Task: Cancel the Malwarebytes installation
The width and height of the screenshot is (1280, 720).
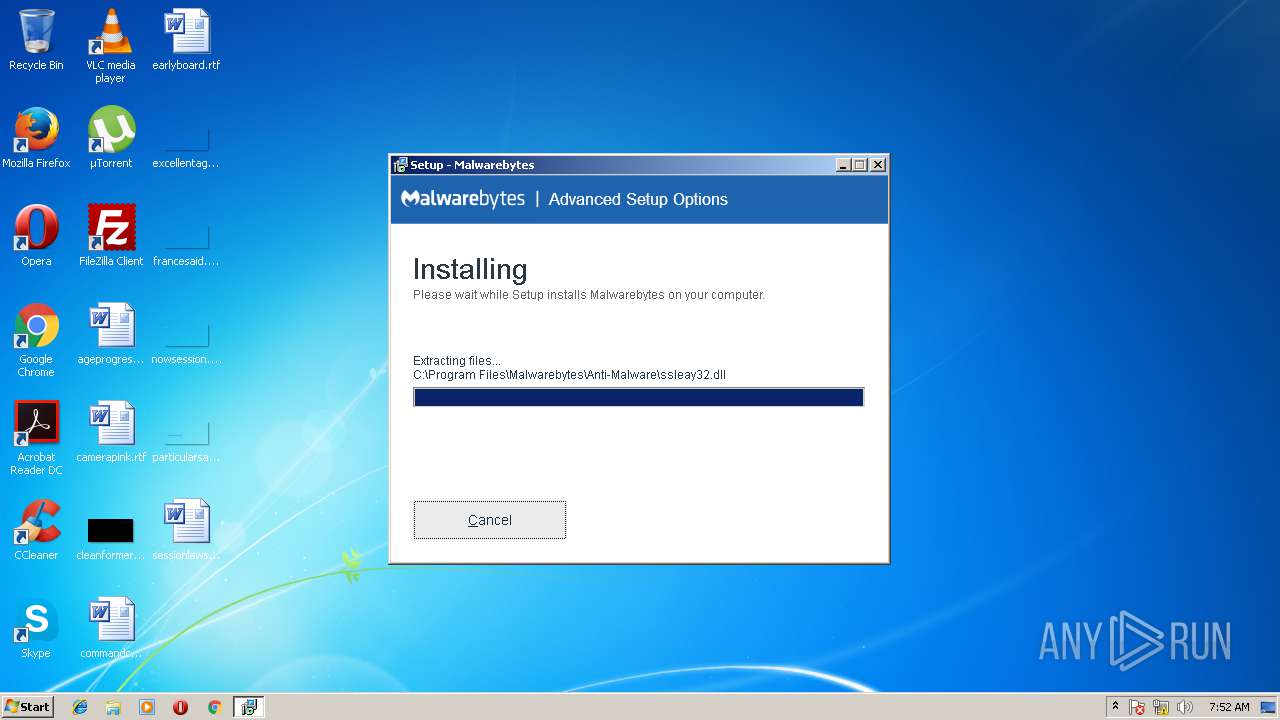Action: 490,520
